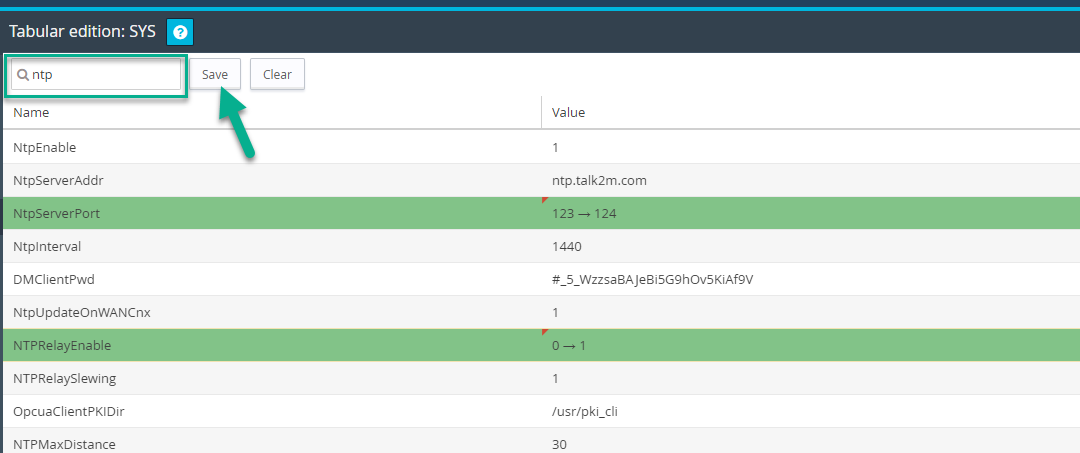Screen dimensions: 1080x453
Task: Edit the NtpInterval value 1440
Action: (567, 246)
